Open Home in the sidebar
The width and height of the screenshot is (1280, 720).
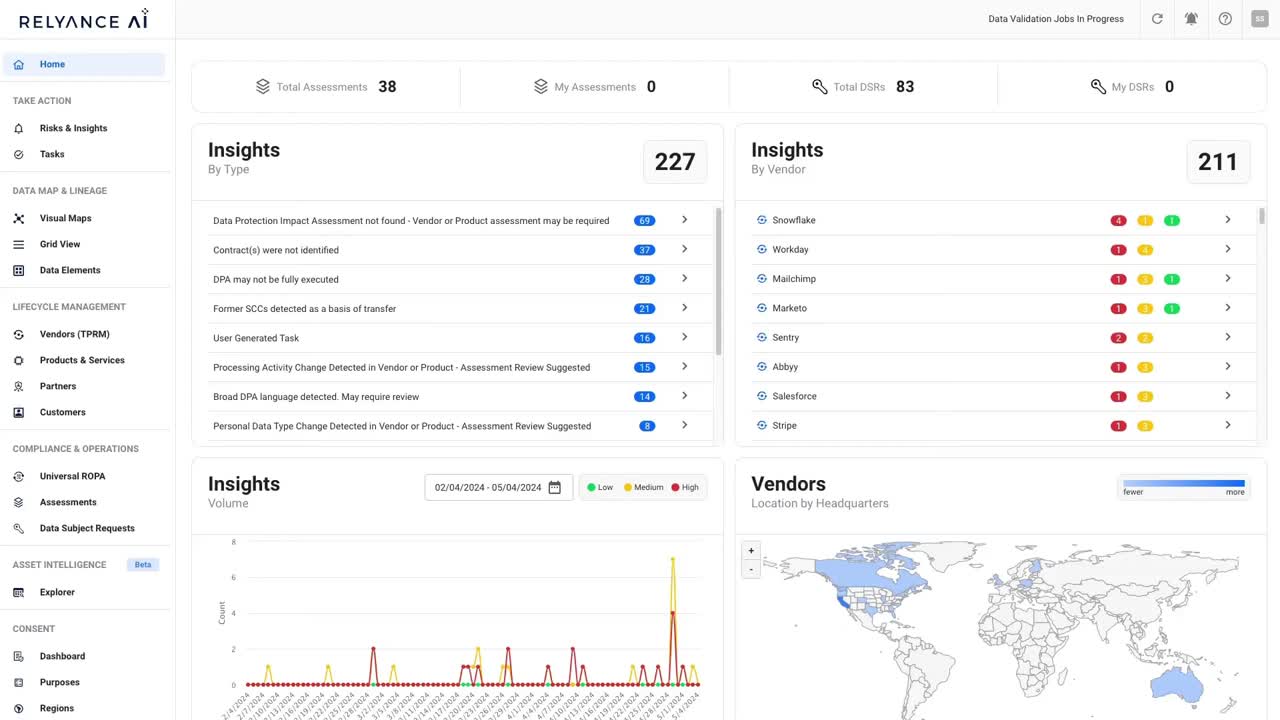(x=84, y=64)
